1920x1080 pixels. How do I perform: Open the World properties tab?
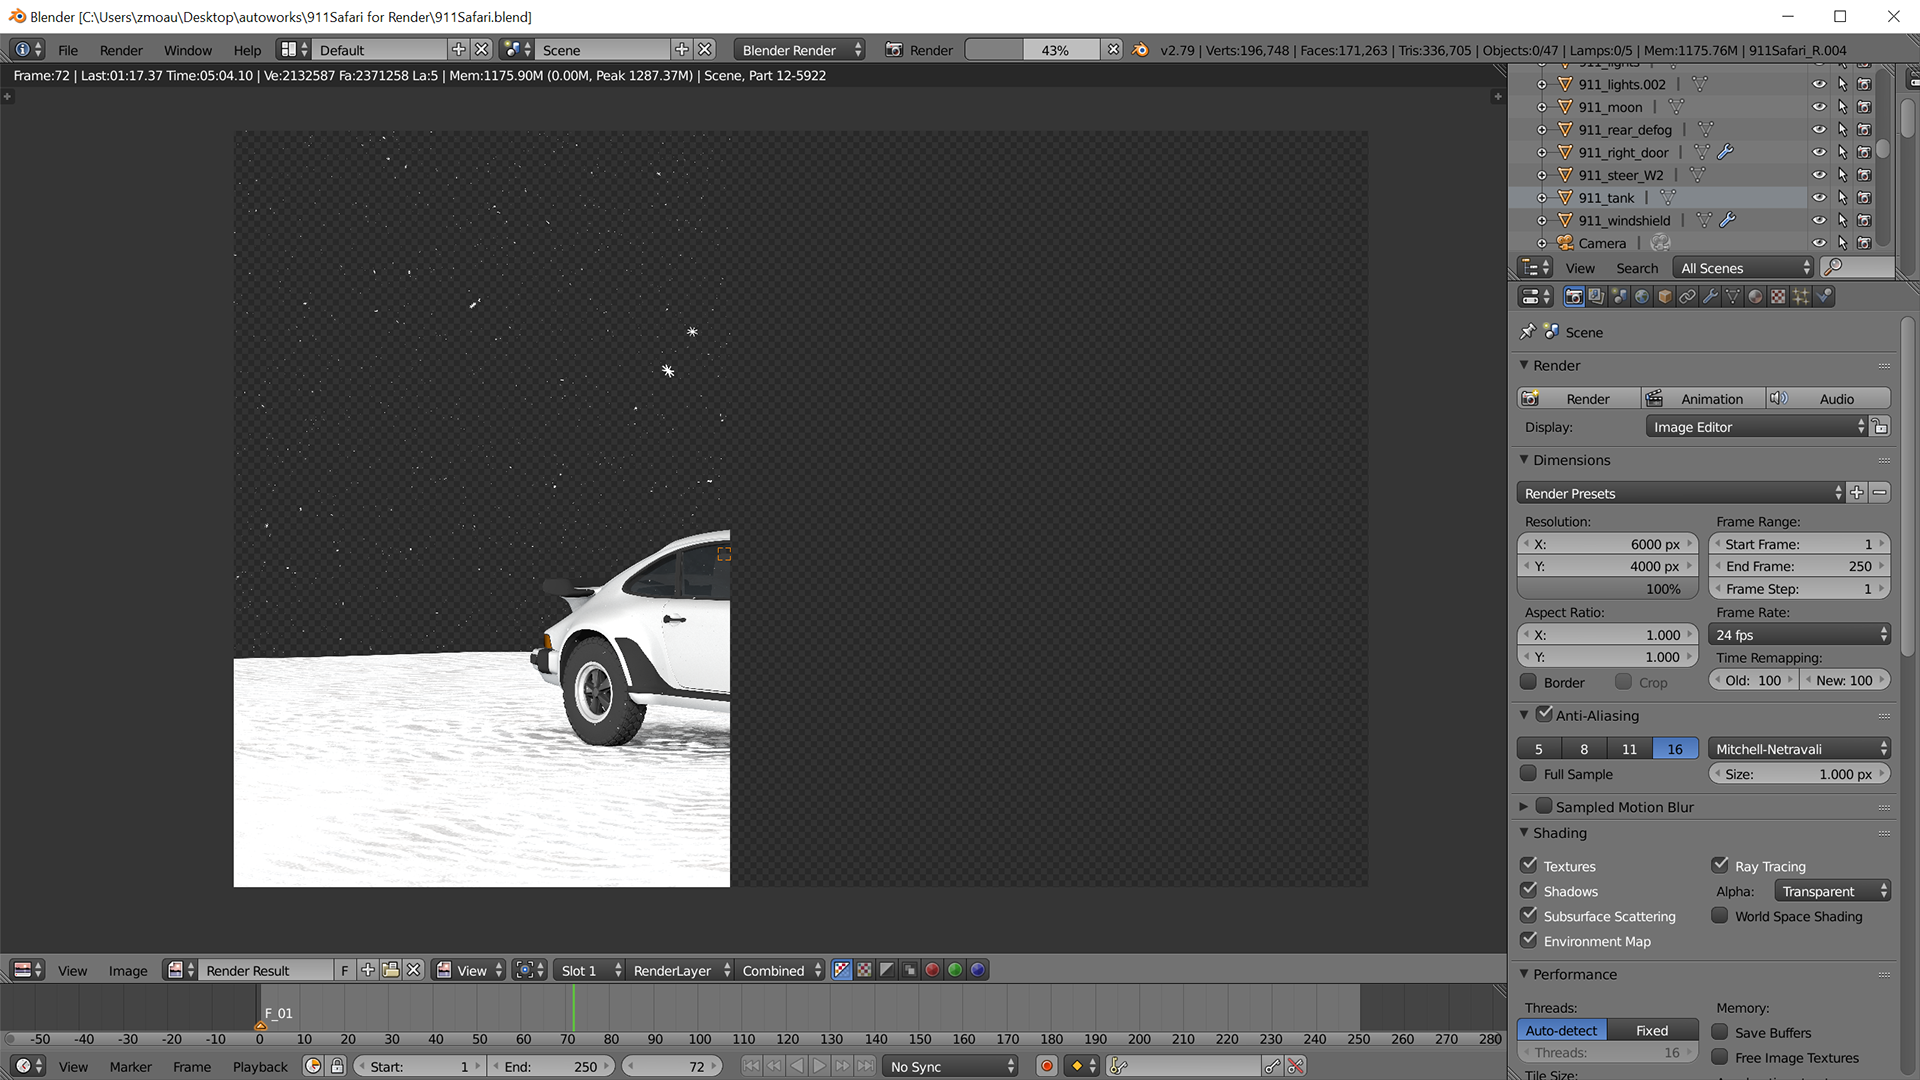tap(1642, 297)
